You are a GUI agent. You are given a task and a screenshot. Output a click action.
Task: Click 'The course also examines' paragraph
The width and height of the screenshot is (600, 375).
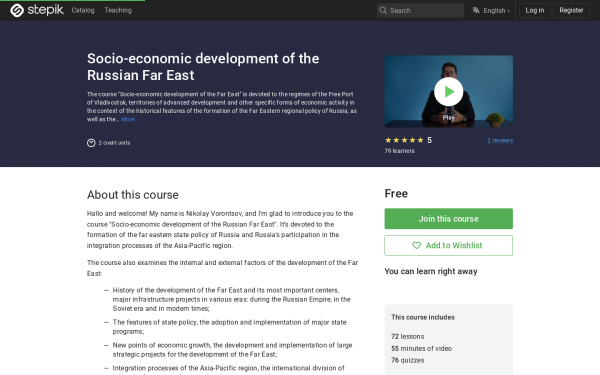[x=222, y=268]
